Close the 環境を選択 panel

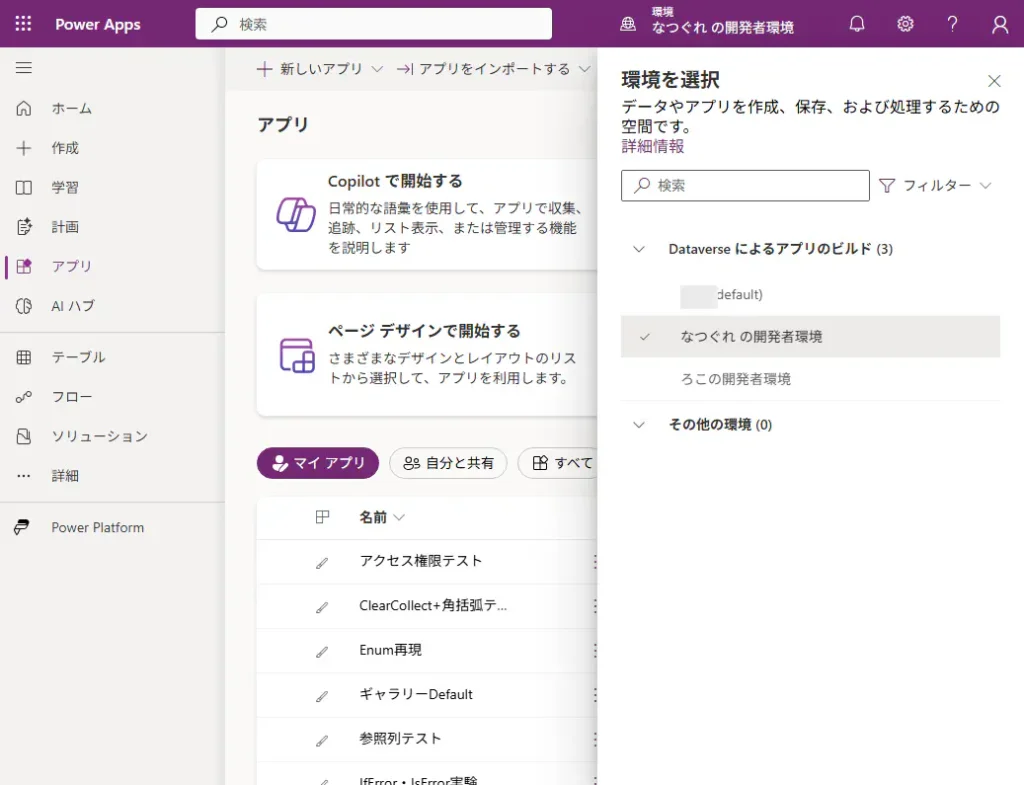(994, 81)
